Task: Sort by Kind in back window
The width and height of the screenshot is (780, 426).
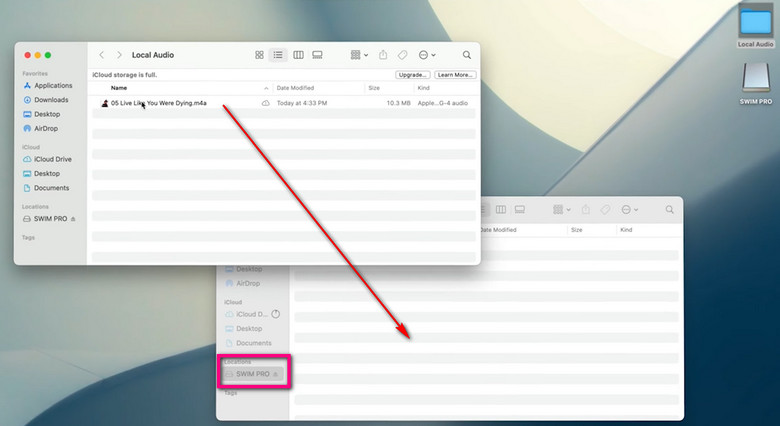Action: (626, 230)
